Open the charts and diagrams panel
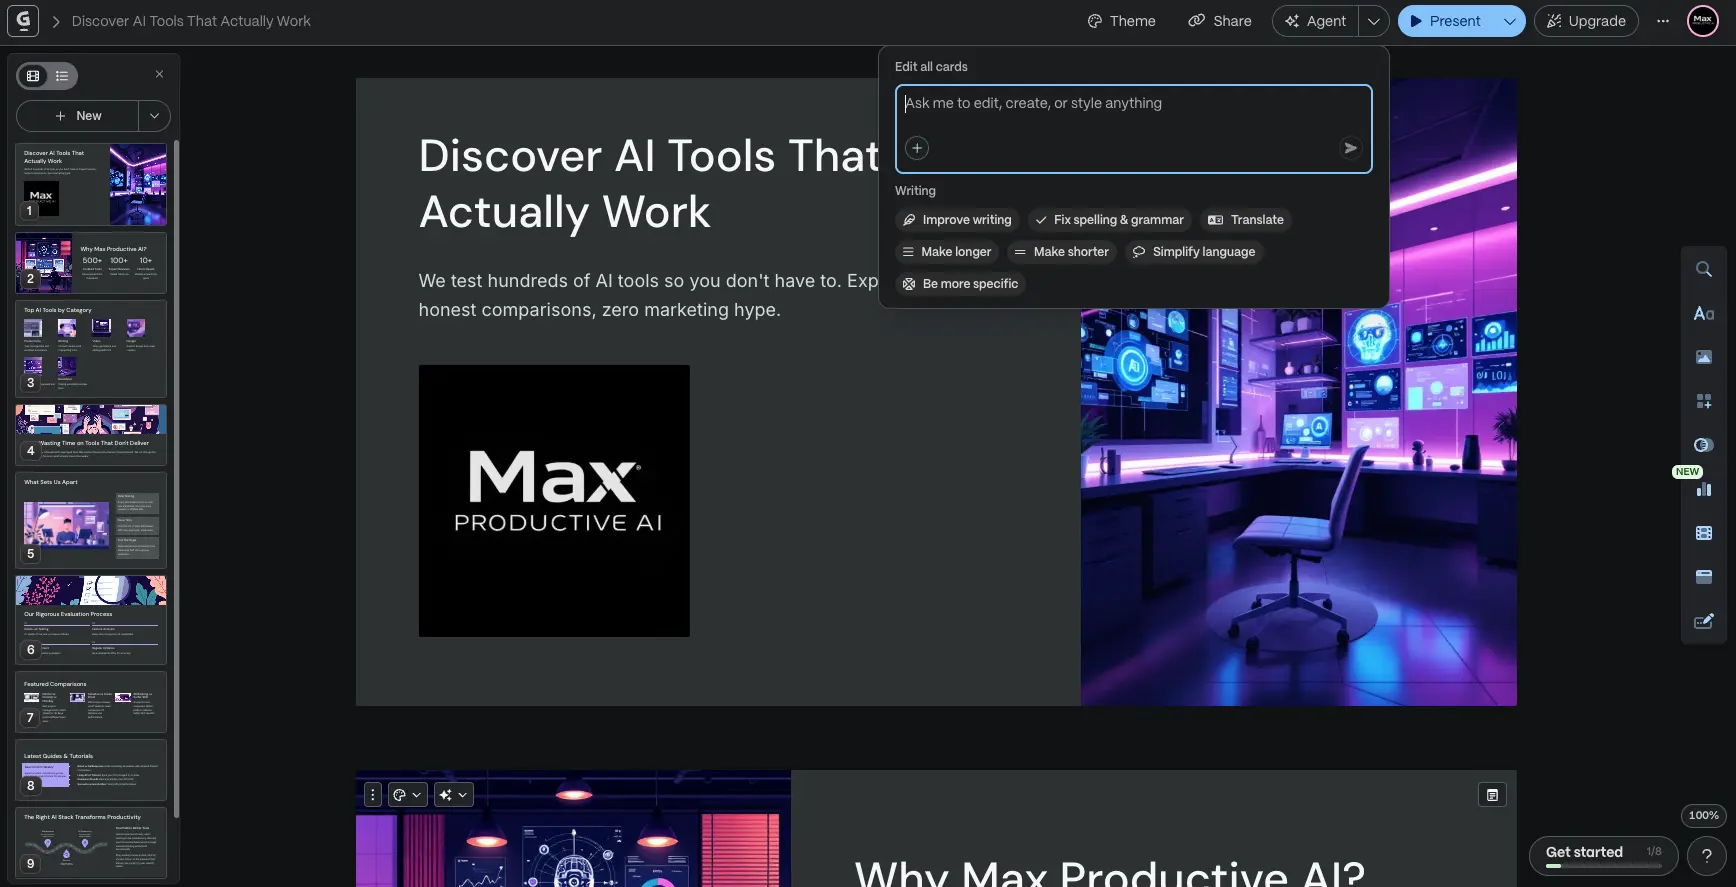Viewport: 1736px width, 887px height. coord(1703,489)
